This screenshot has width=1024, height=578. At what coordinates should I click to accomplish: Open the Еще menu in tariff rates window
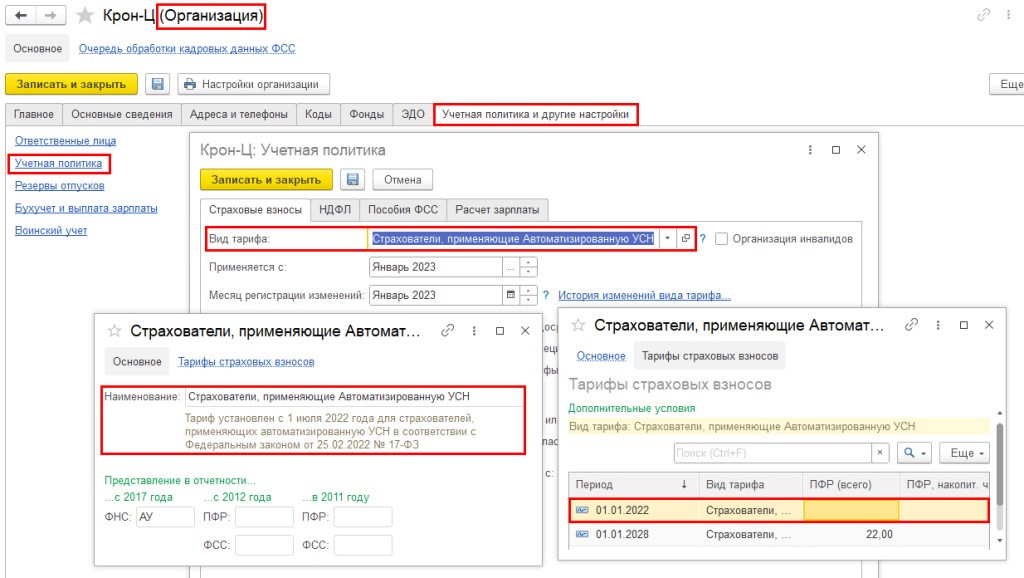click(966, 453)
